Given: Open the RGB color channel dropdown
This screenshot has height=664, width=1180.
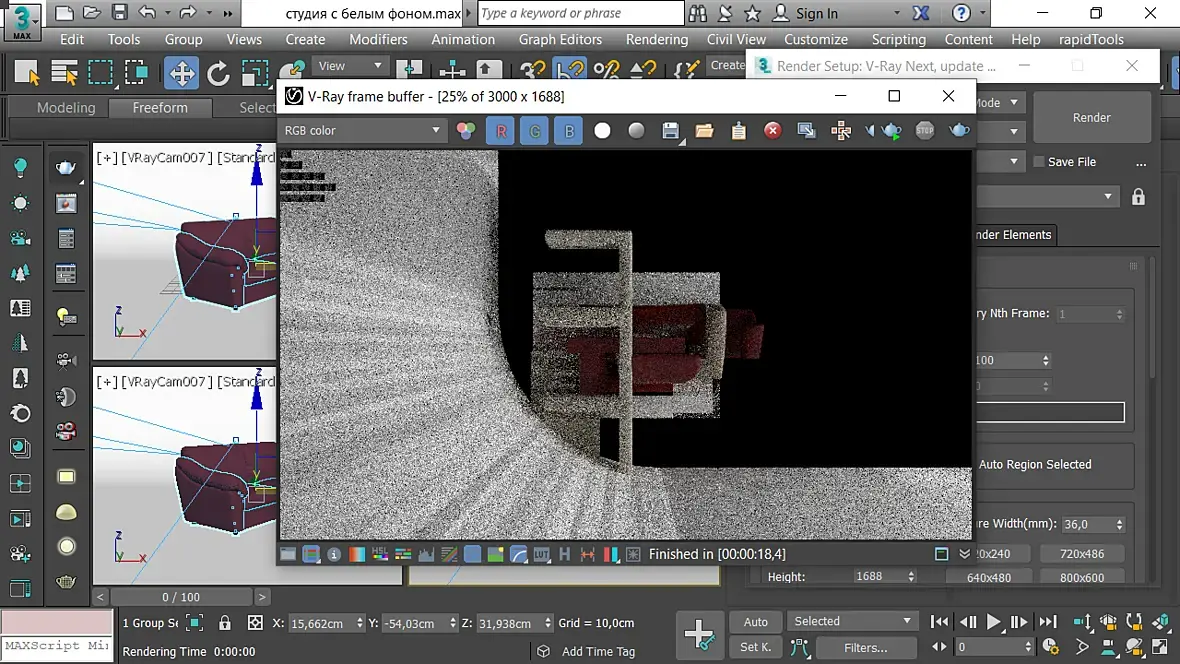Looking at the screenshot, I should point(362,131).
